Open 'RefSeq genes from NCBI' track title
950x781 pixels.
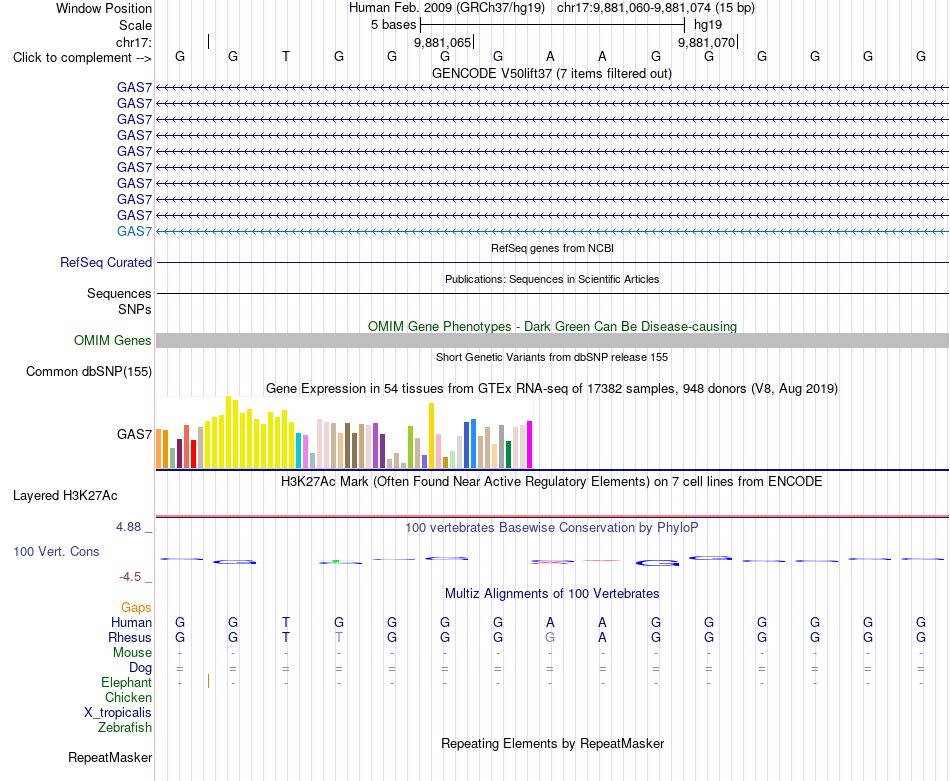pyautogui.click(x=552, y=248)
